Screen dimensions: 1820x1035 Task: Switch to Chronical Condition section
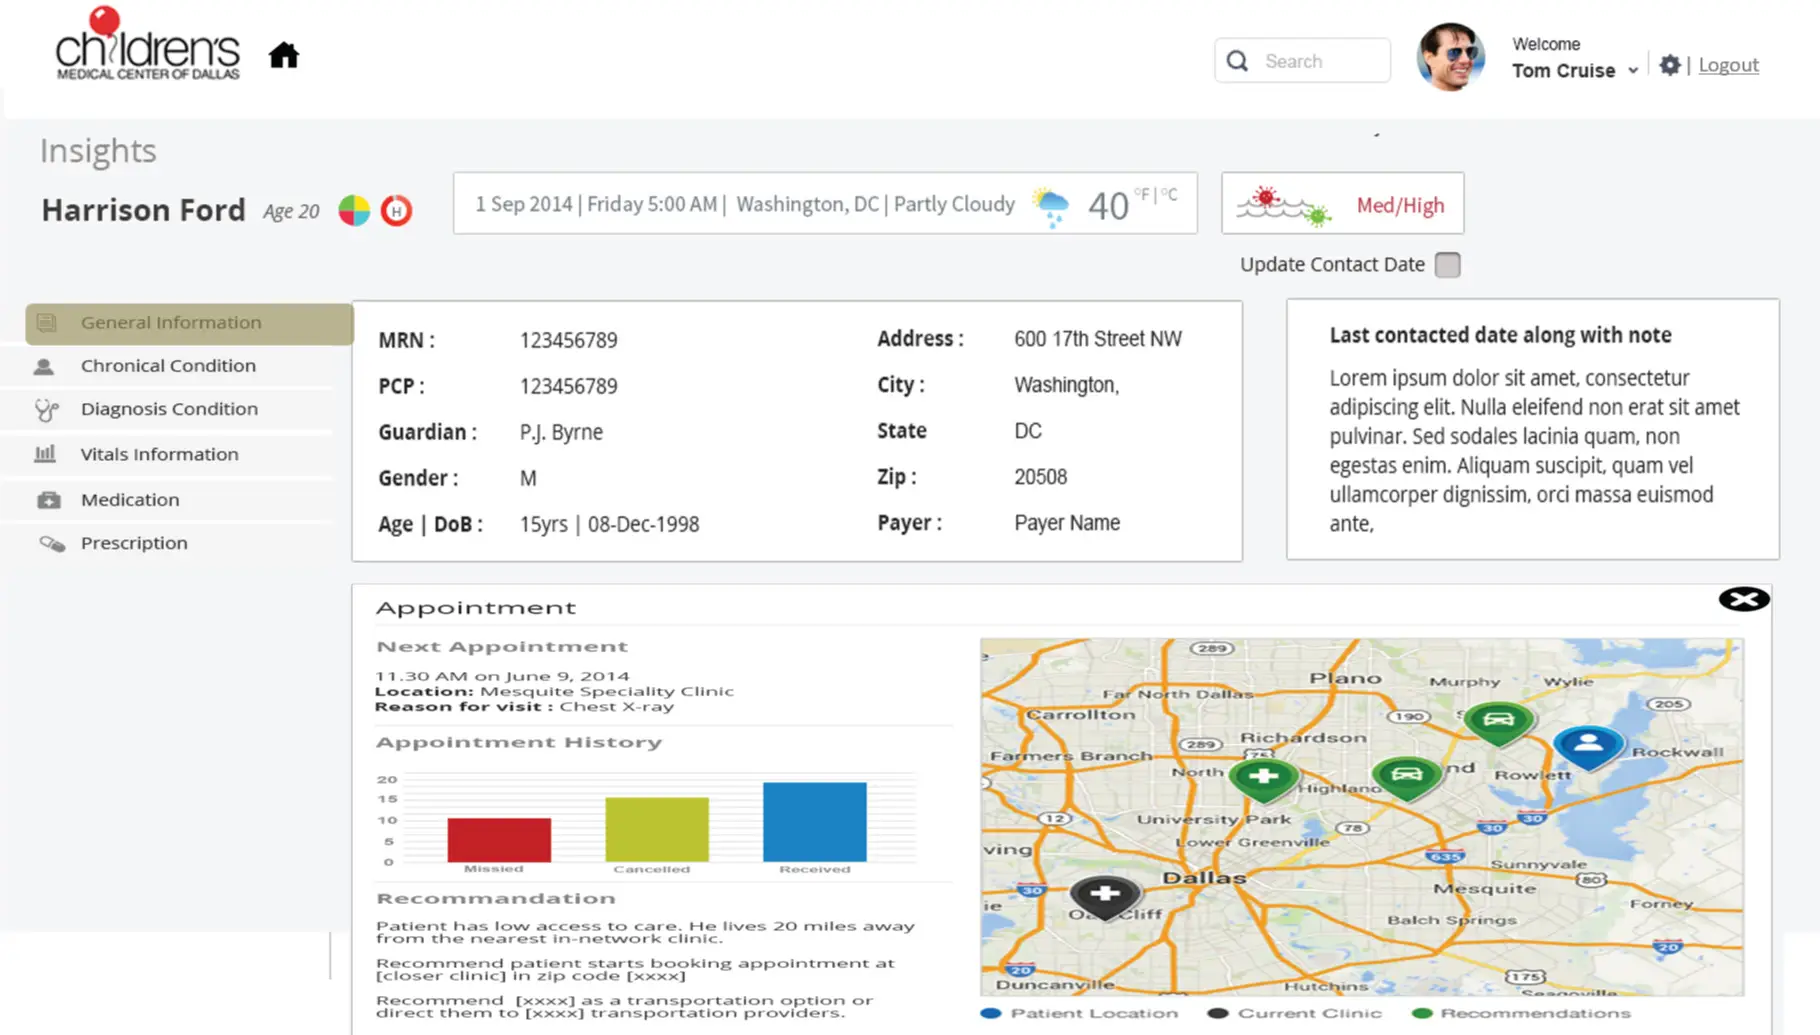pos(168,366)
